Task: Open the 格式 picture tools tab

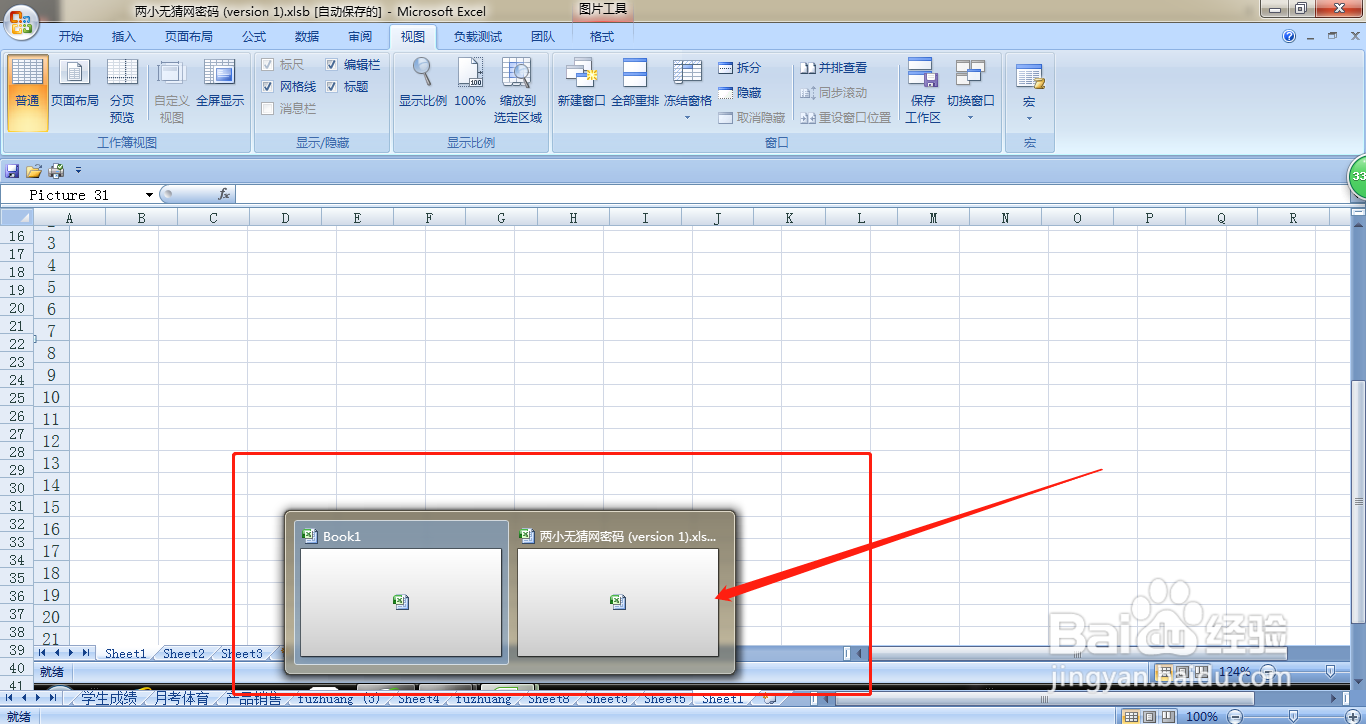Action: point(602,37)
